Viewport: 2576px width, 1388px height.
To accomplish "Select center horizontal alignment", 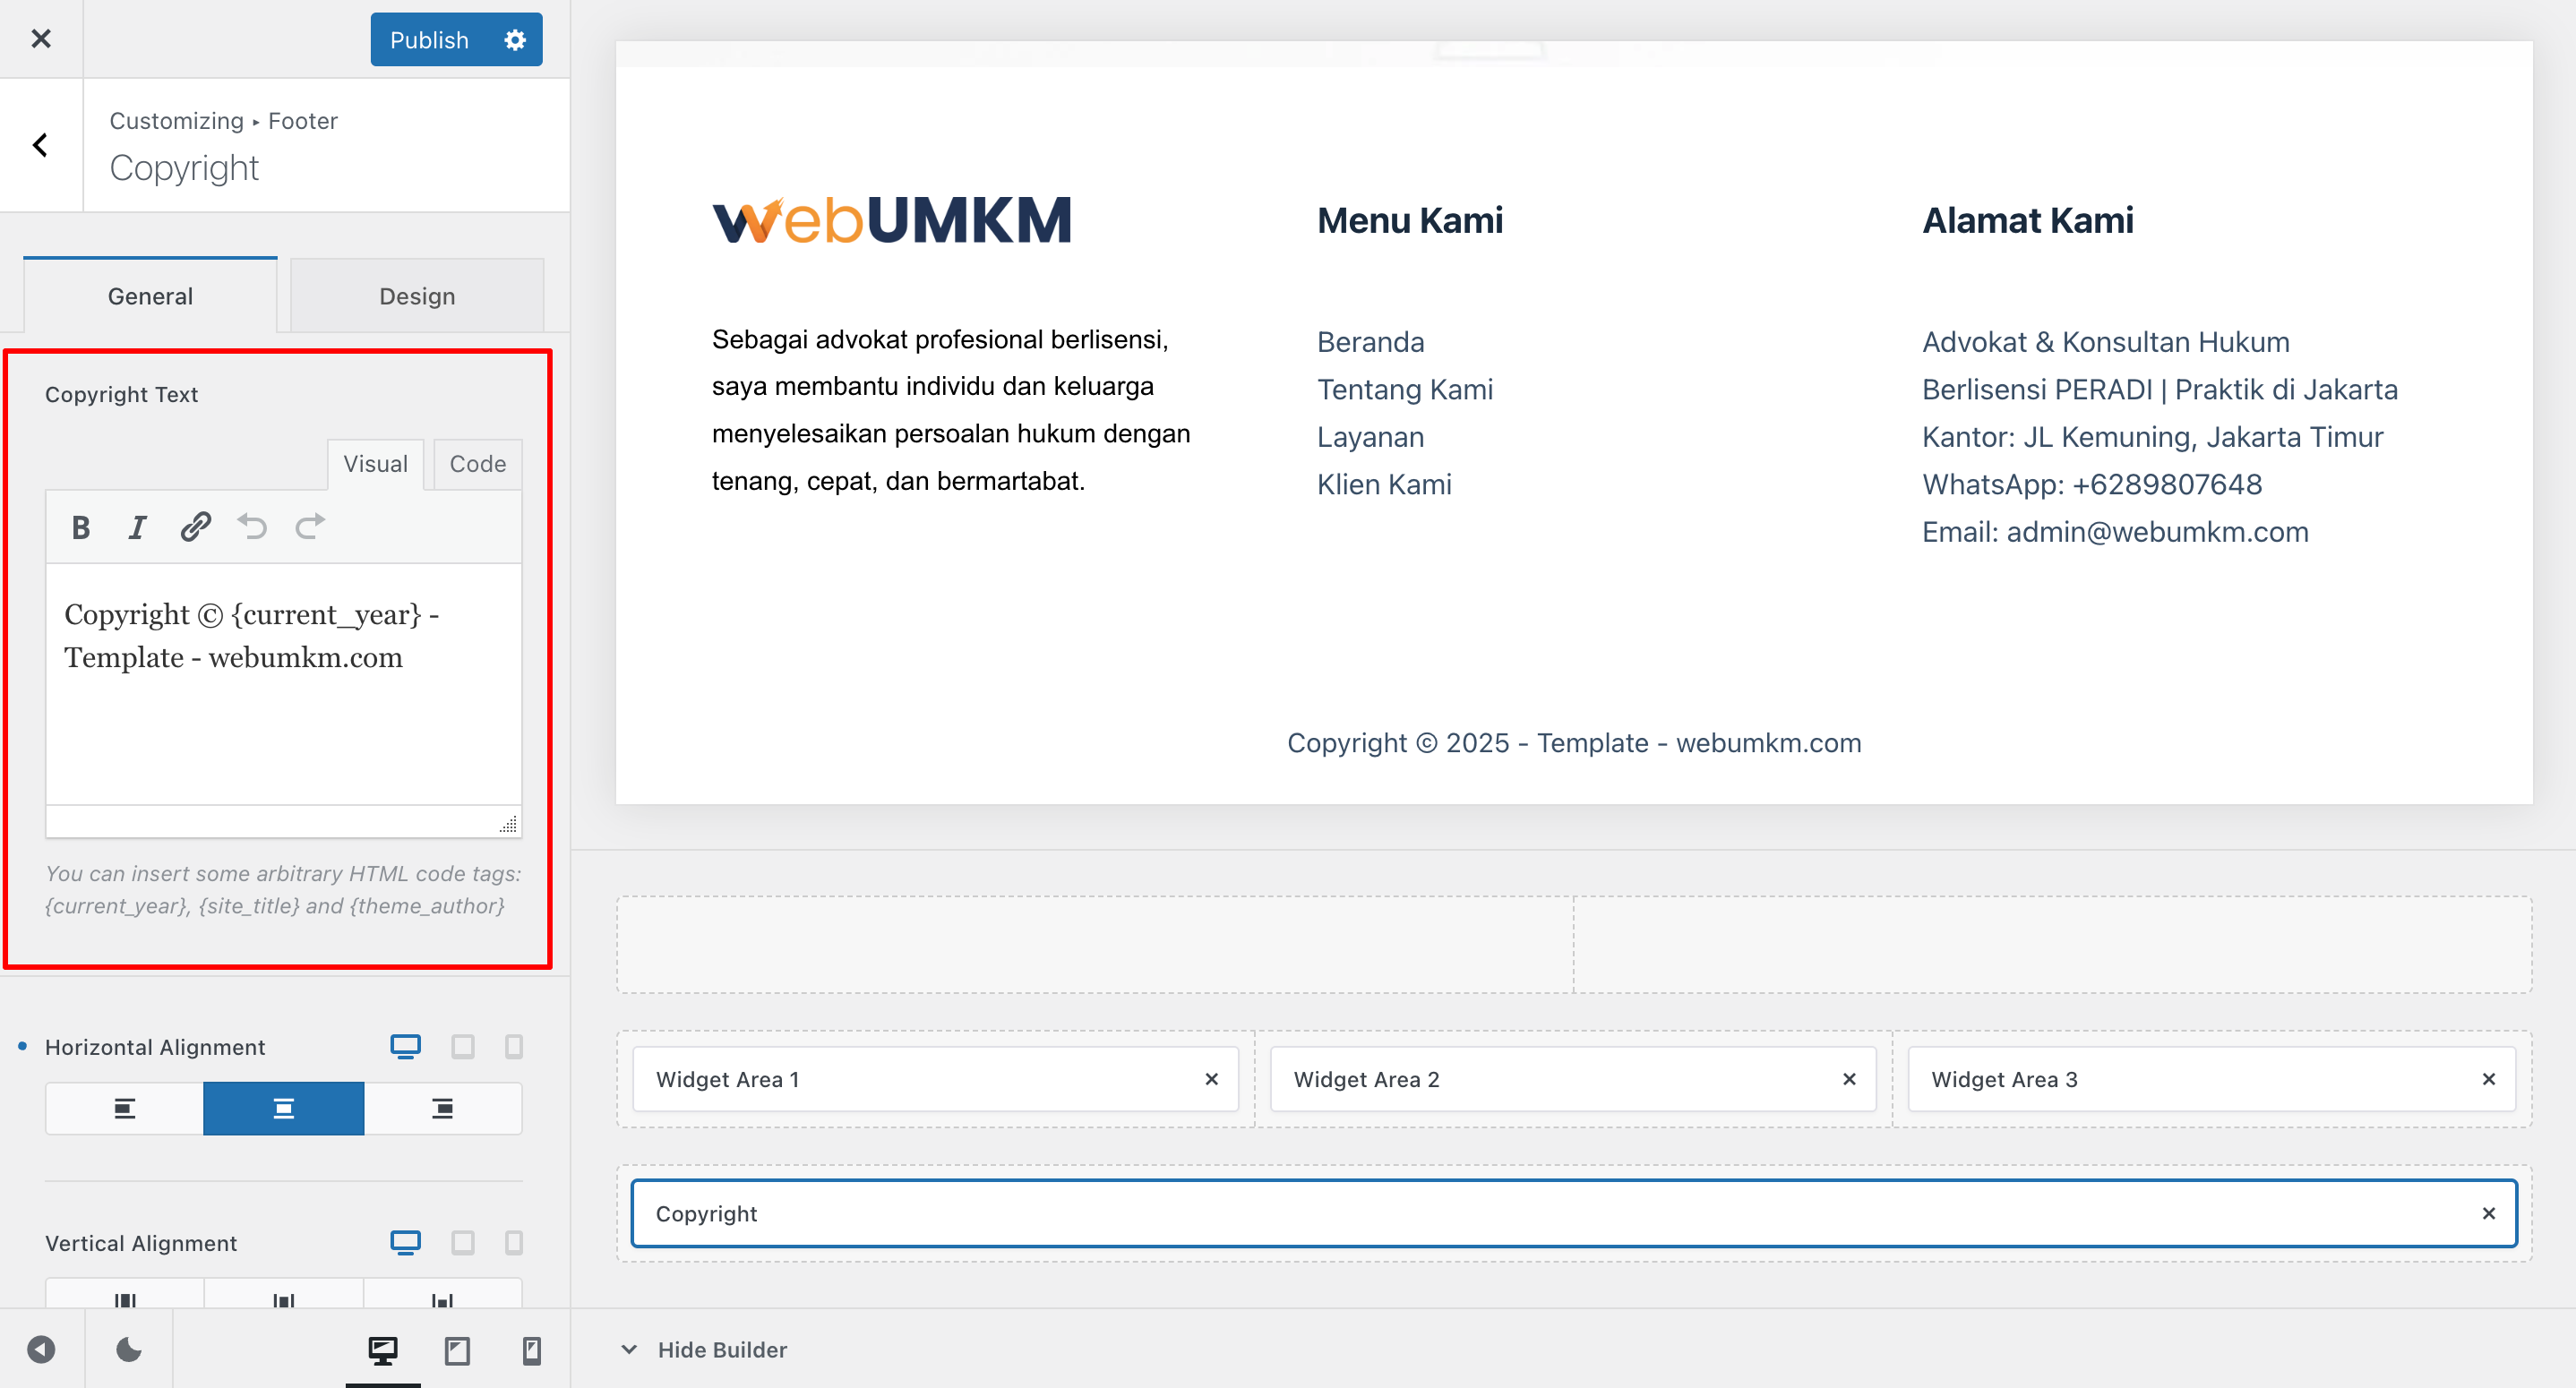I will point(283,1108).
